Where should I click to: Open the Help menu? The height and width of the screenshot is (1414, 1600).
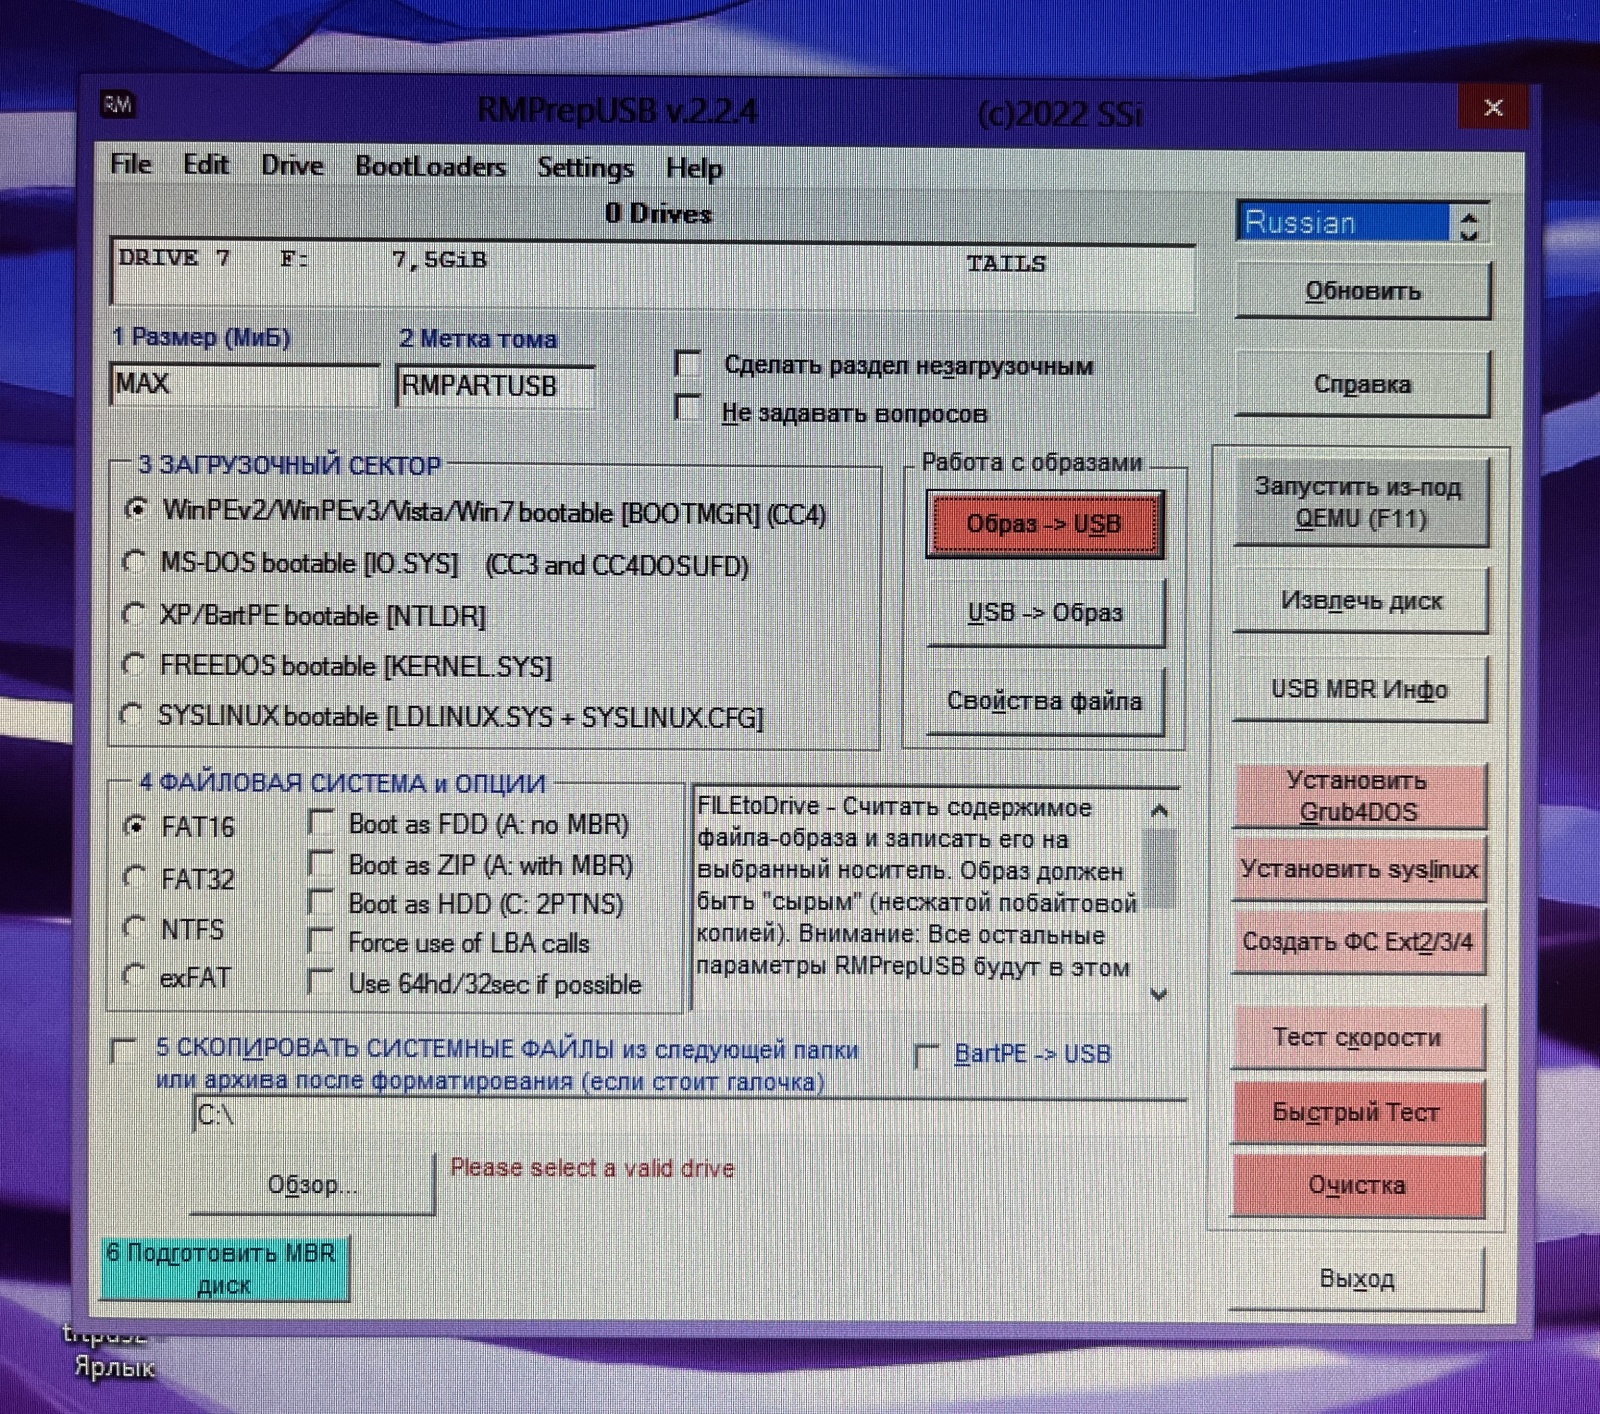(x=694, y=168)
